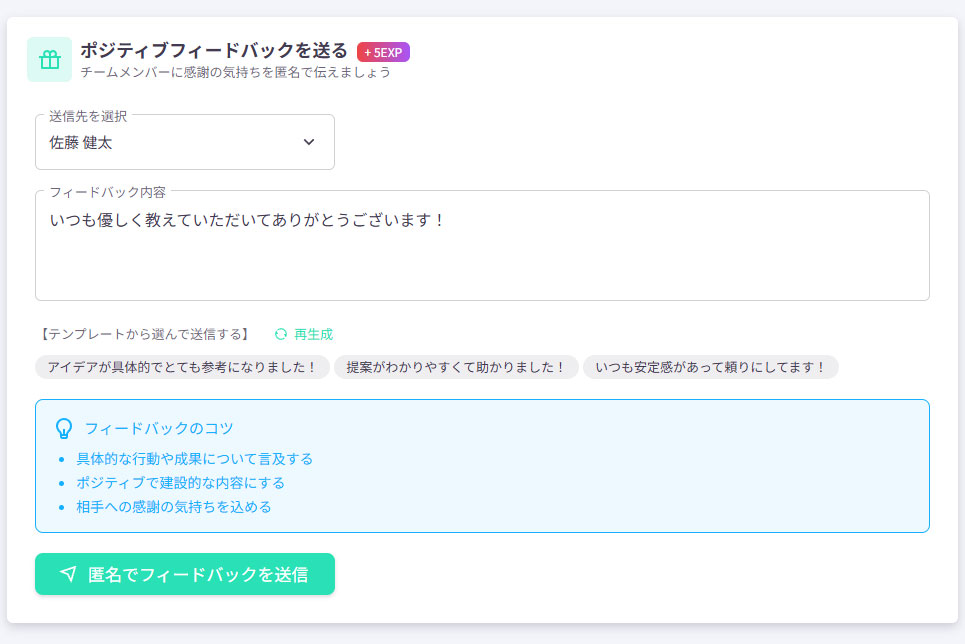Click the chevron arrow beside 佐藤 健太
This screenshot has width=965, height=644.
click(309, 142)
